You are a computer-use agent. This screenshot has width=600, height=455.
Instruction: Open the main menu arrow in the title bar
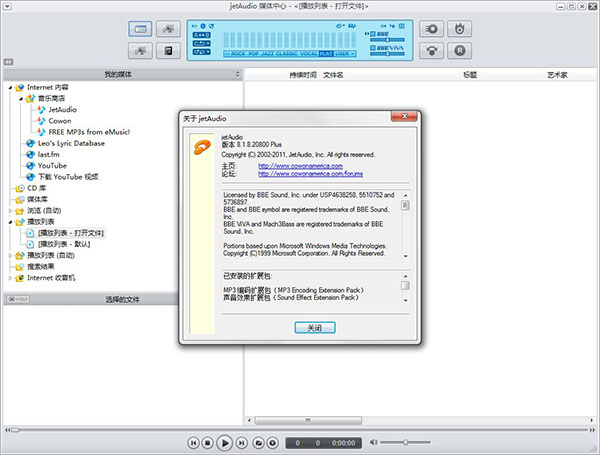(x=7, y=7)
